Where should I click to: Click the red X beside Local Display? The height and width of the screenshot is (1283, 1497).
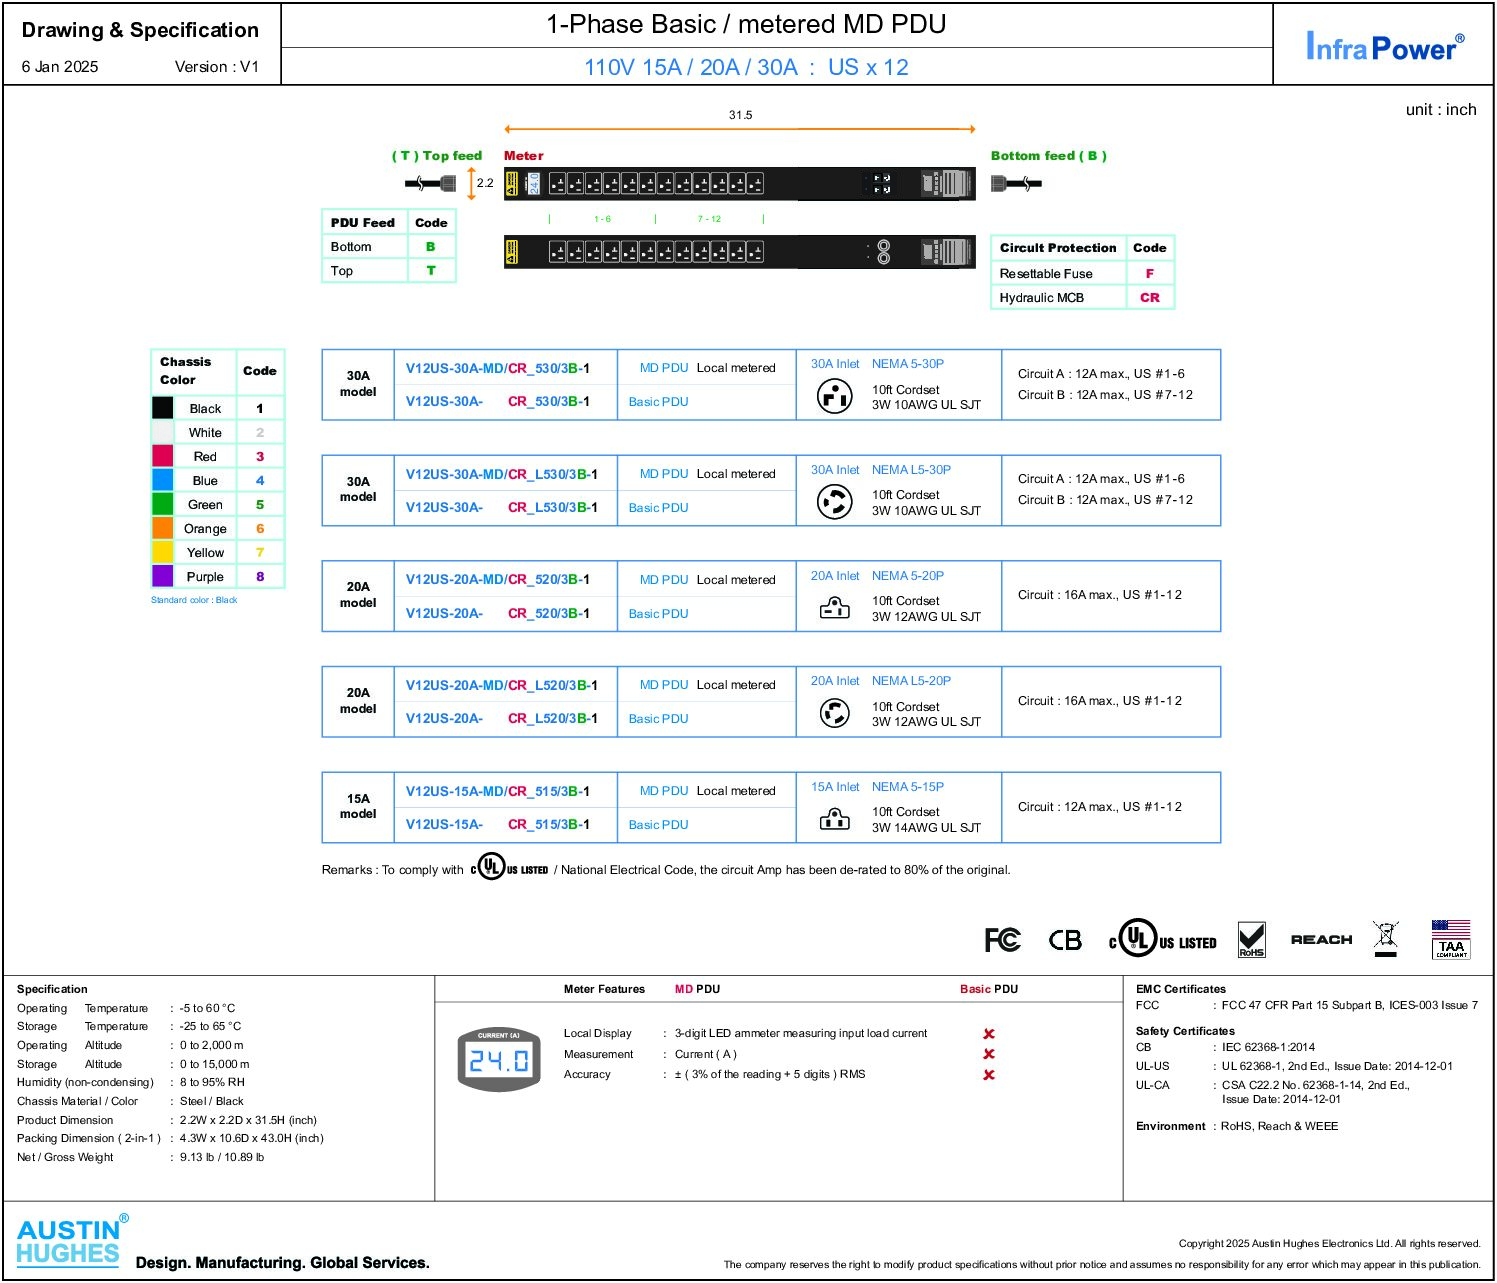pyautogui.click(x=988, y=1034)
